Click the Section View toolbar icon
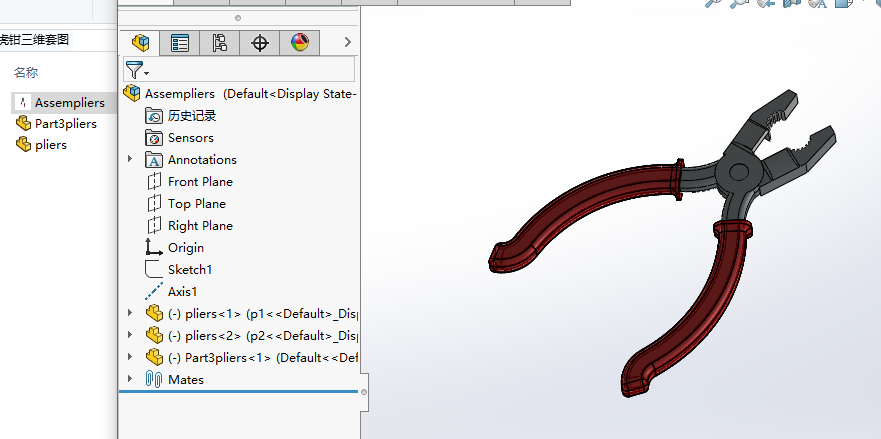 point(792,3)
